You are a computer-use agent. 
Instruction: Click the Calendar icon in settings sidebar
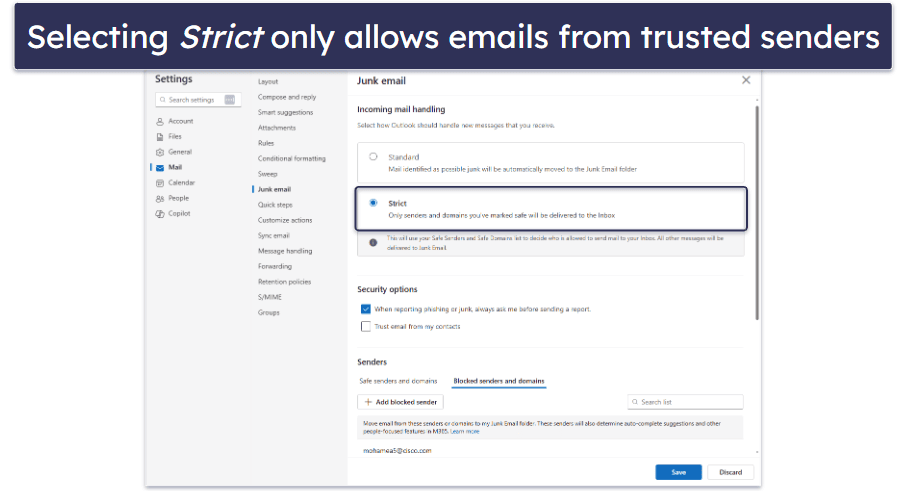[x=160, y=183]
